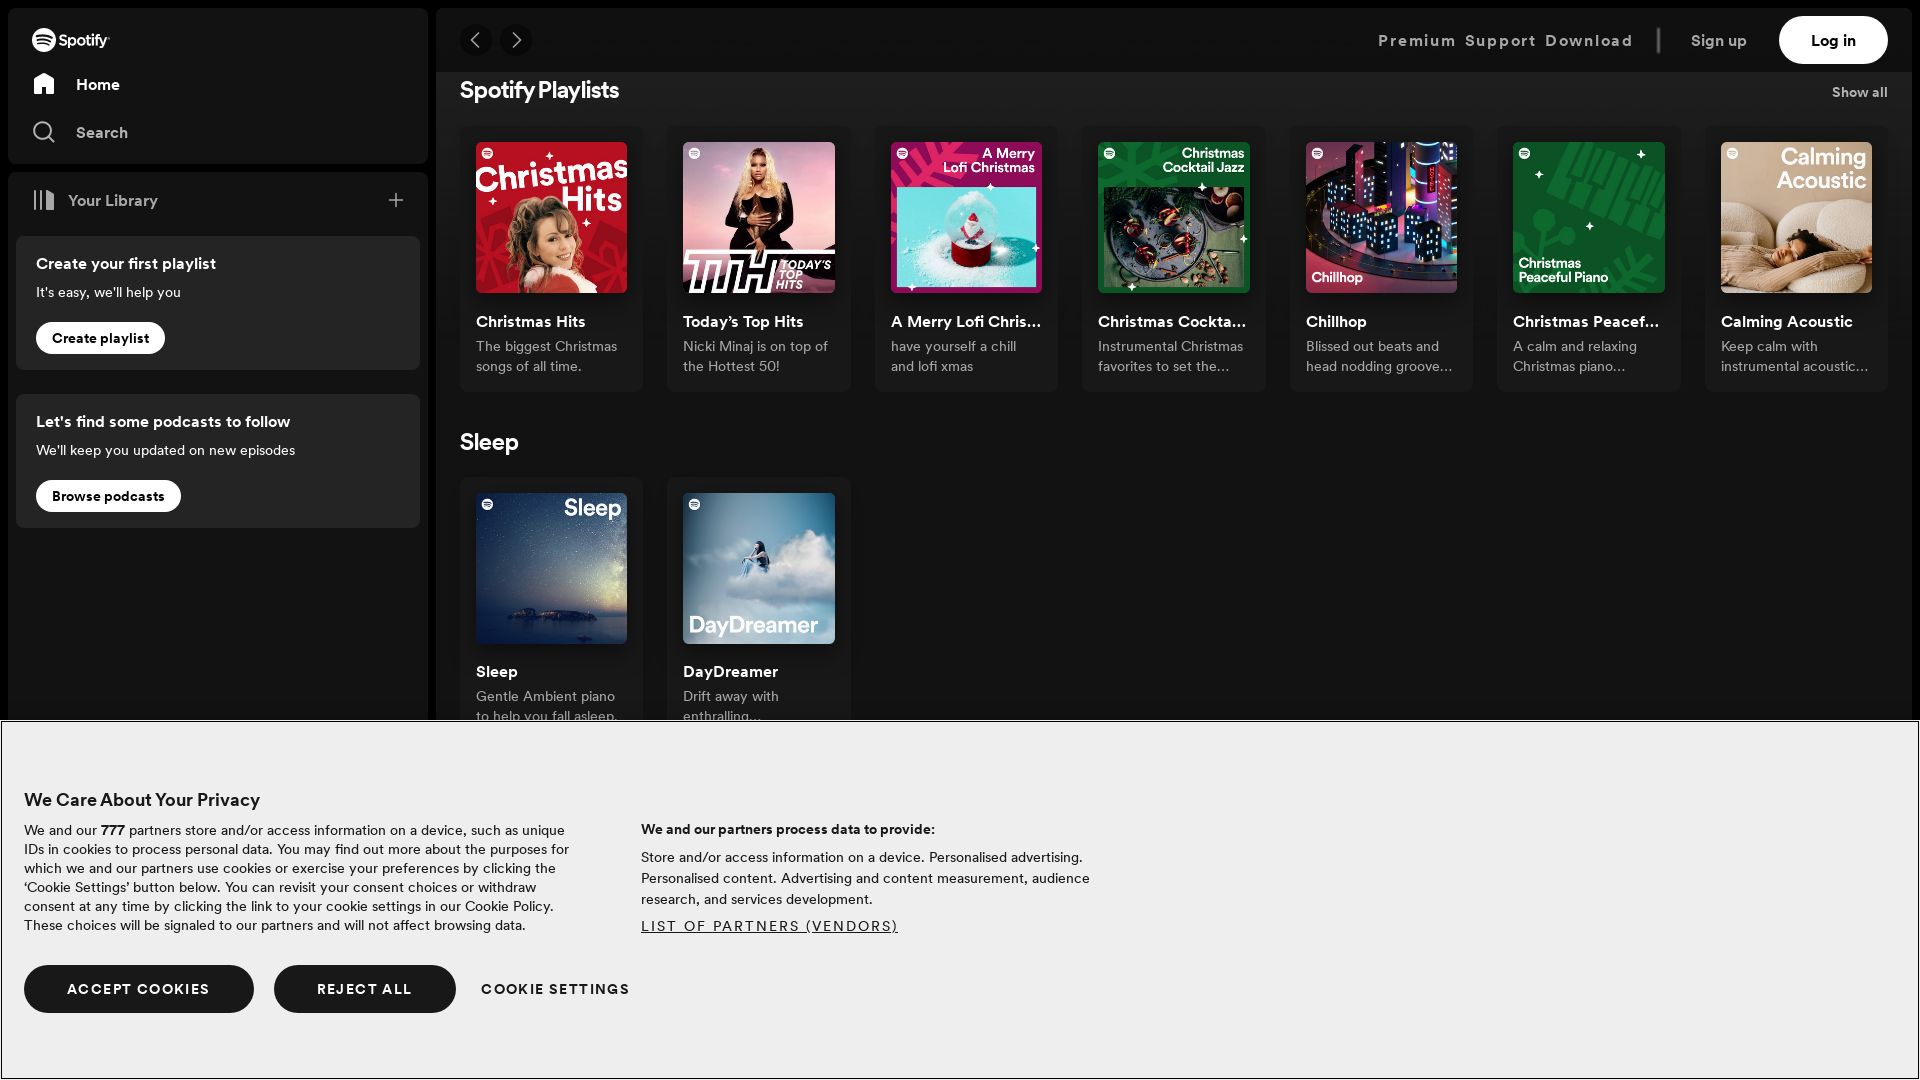1920x1080 pixels.
Task: Select the Home navigation icon
Action: [44, 83]
